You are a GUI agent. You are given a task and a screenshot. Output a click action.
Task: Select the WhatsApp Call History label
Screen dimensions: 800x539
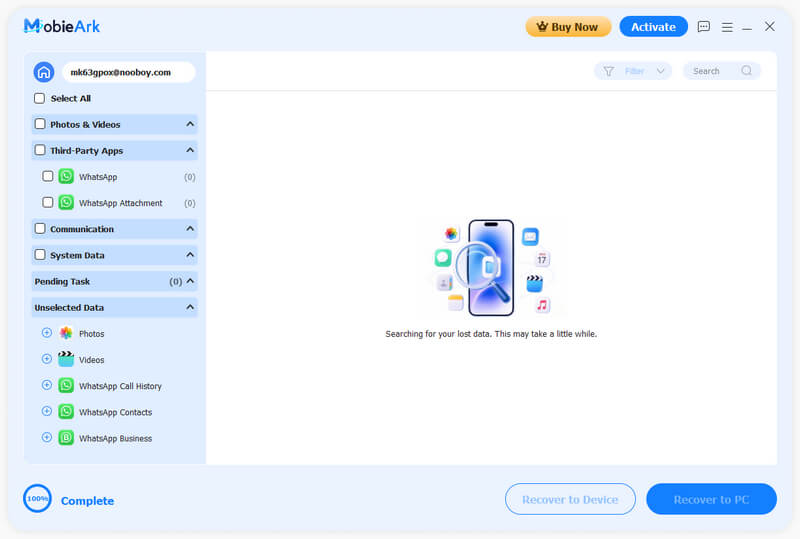[120, 386]
